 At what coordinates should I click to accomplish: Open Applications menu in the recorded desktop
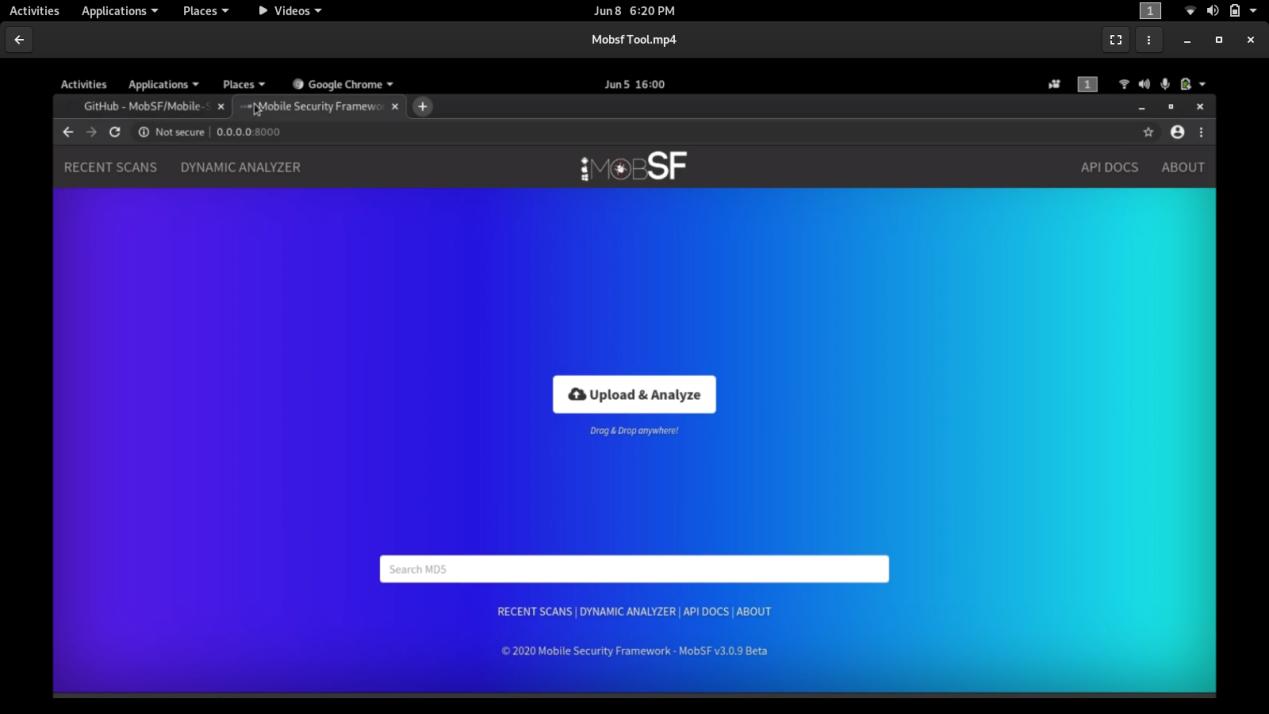pos(163,85)
